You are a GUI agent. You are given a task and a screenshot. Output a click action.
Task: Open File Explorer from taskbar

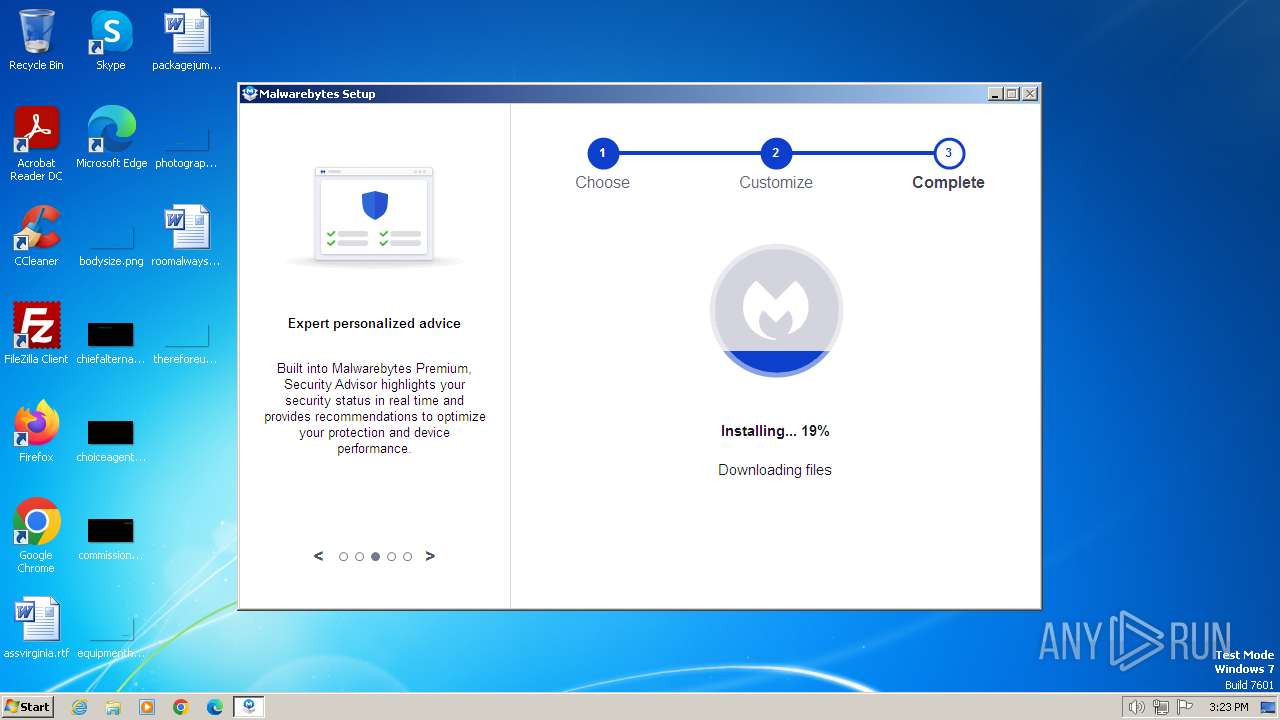coord(113,707)
